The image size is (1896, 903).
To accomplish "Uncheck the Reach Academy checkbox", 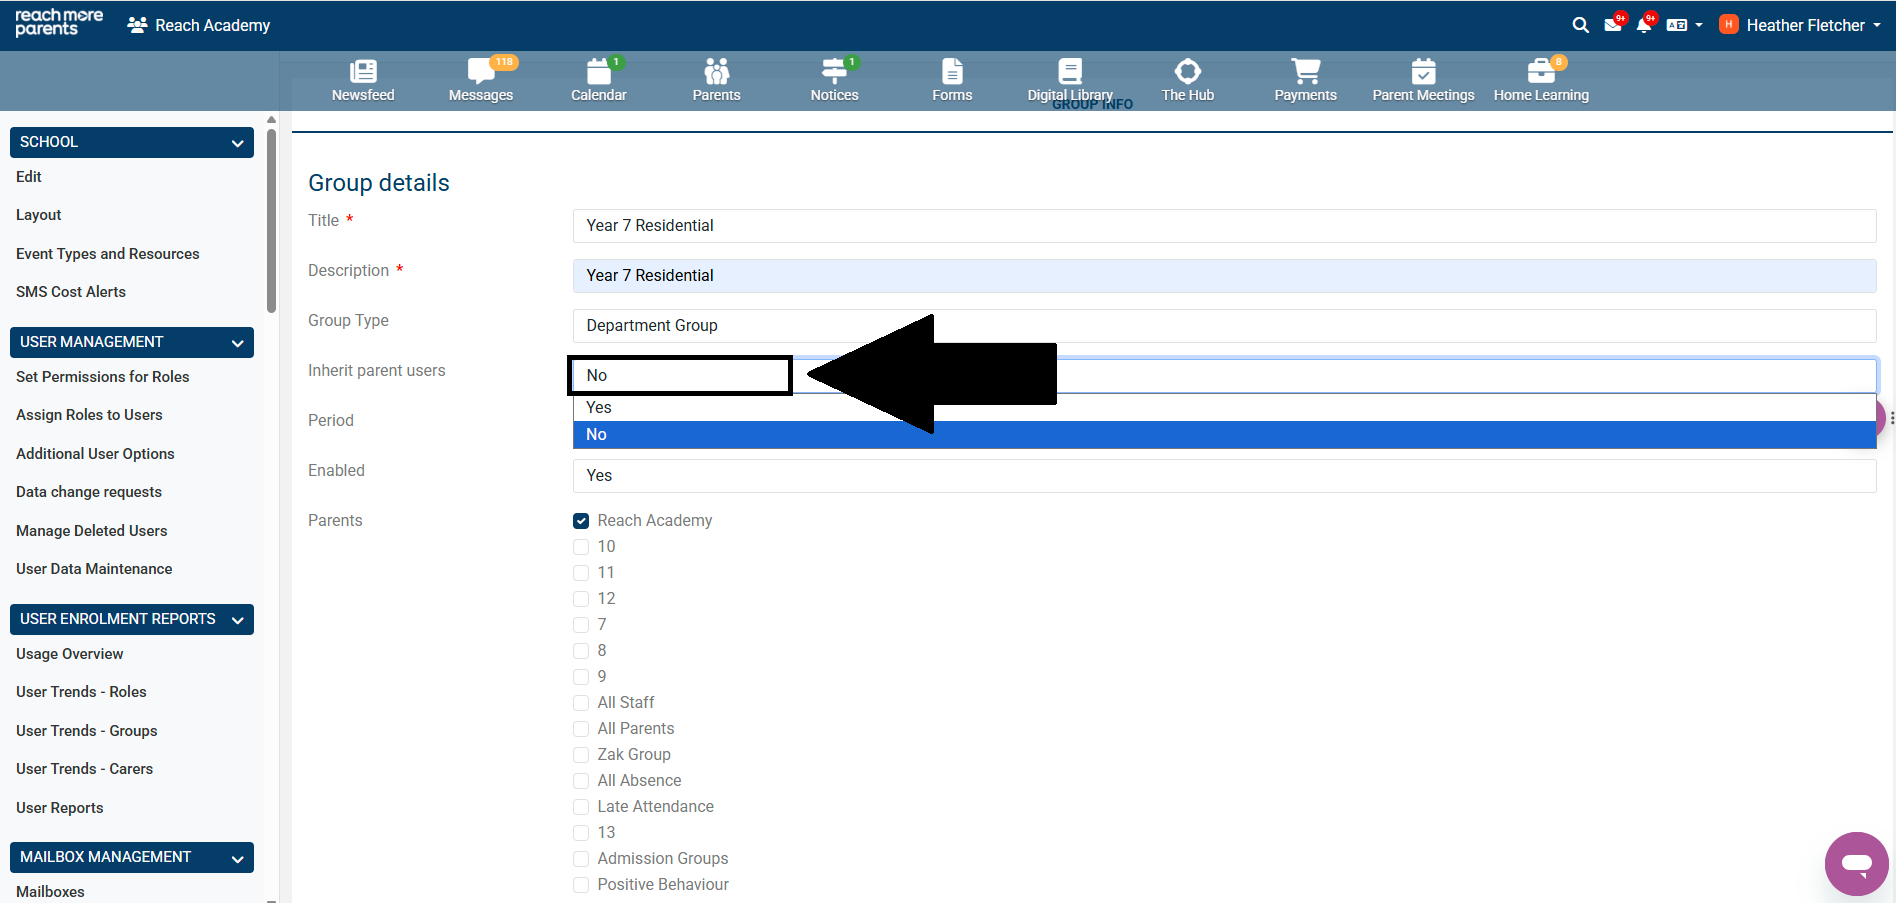I will tap(581, 521).
